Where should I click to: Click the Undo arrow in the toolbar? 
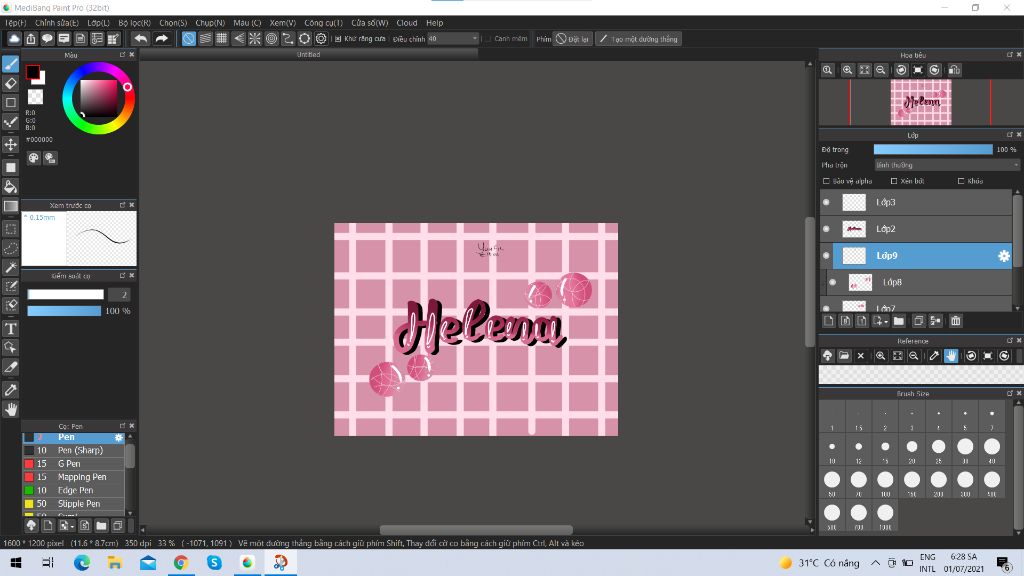pos(140,39)
